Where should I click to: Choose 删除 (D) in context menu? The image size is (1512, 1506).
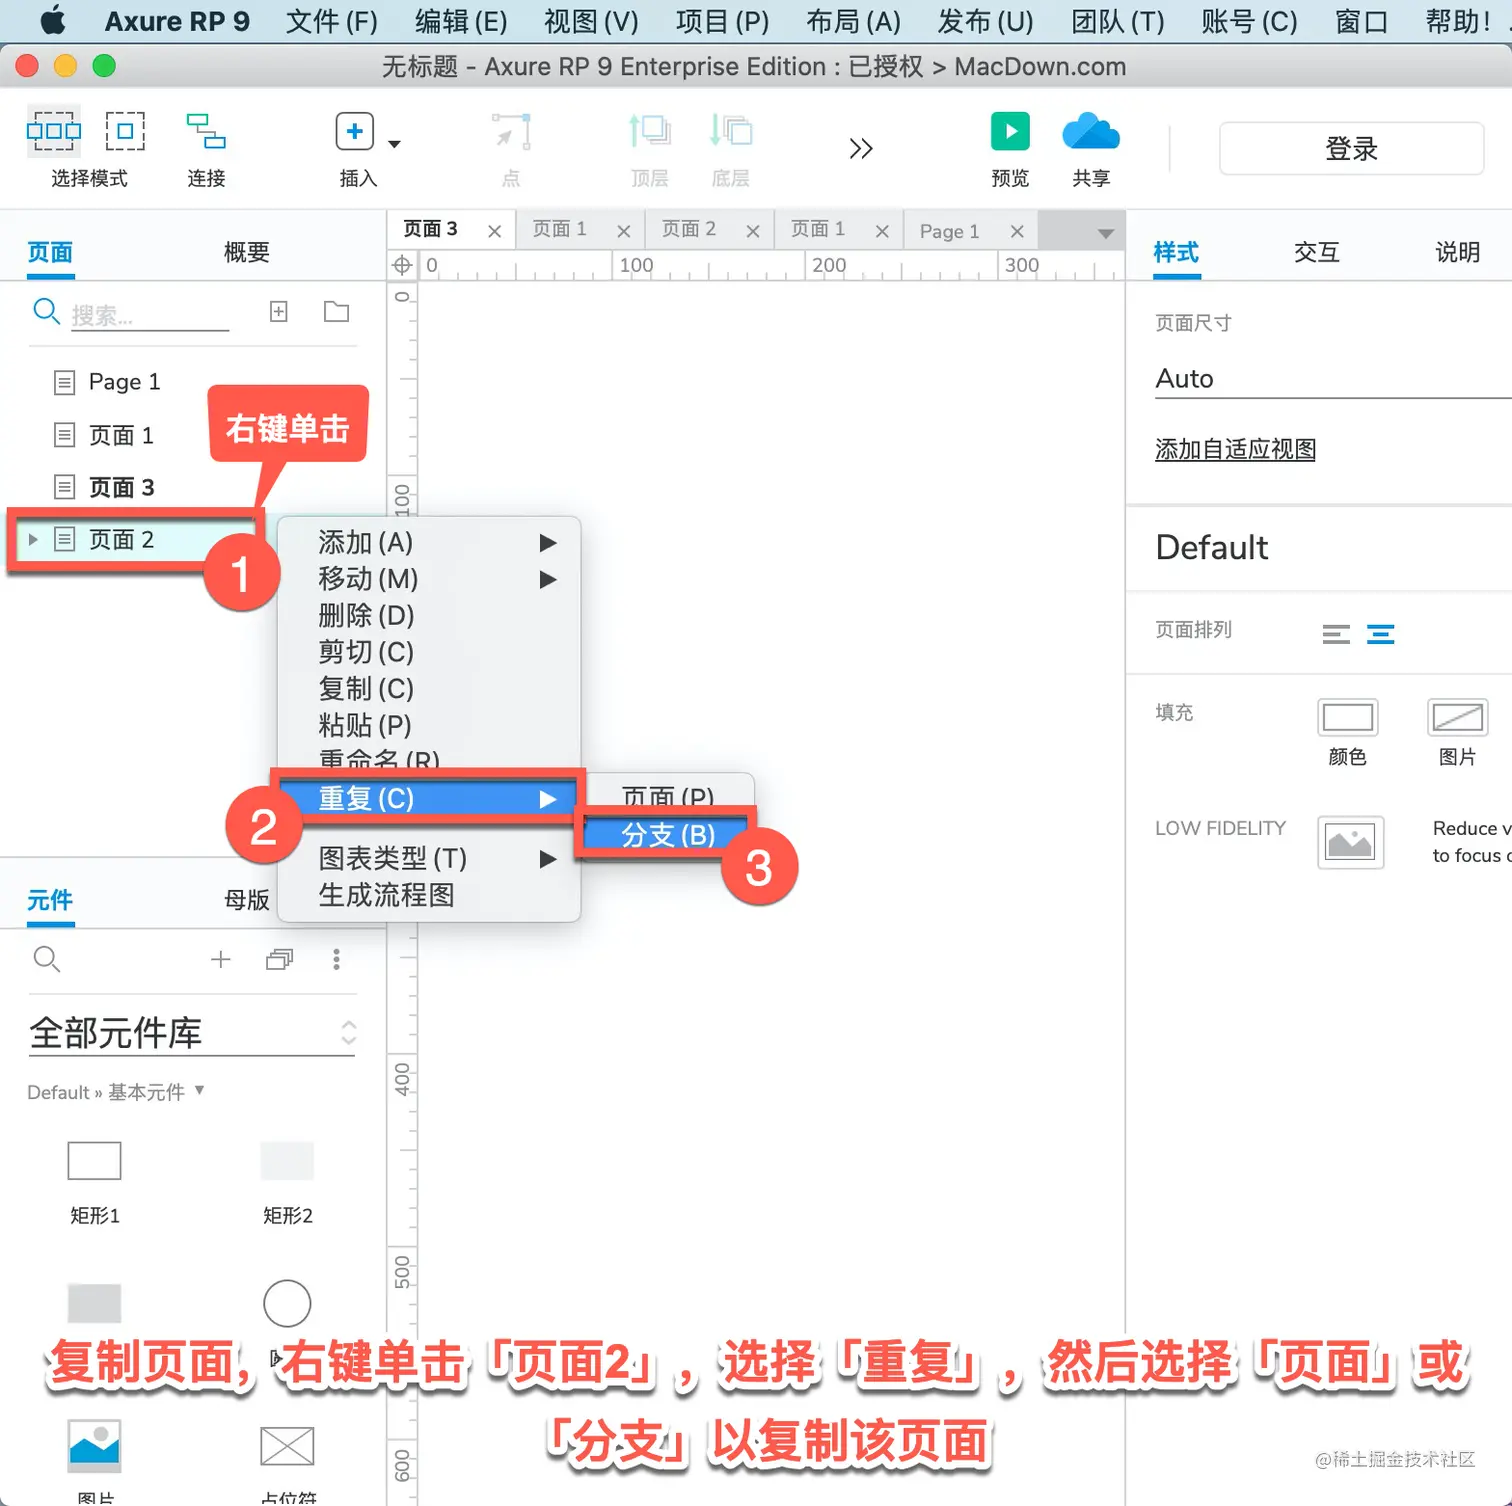[429, 615]
